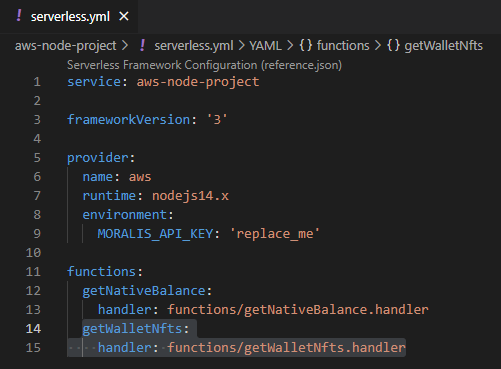Screen dimensions: 501x369
Task: Select the serverless.yml editor tab
Action: point(69,16)
